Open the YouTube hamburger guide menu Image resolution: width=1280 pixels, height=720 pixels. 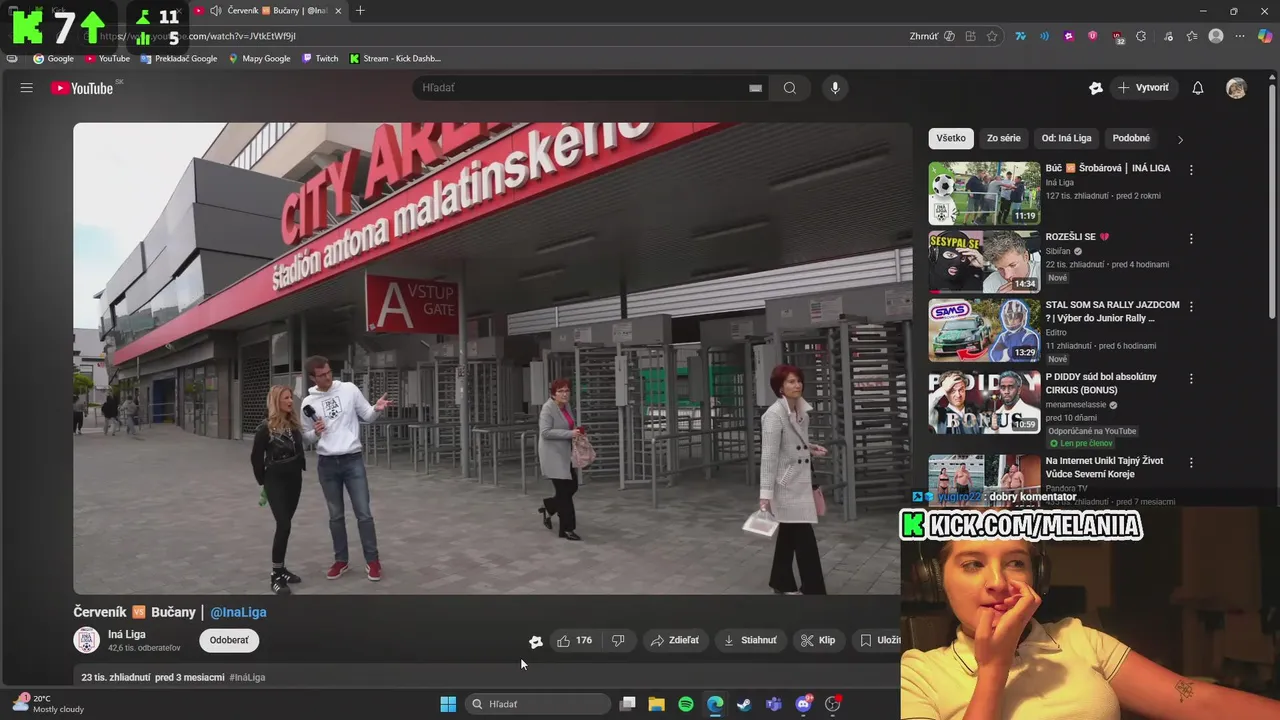pyautogui.click(x=27, y=88)
